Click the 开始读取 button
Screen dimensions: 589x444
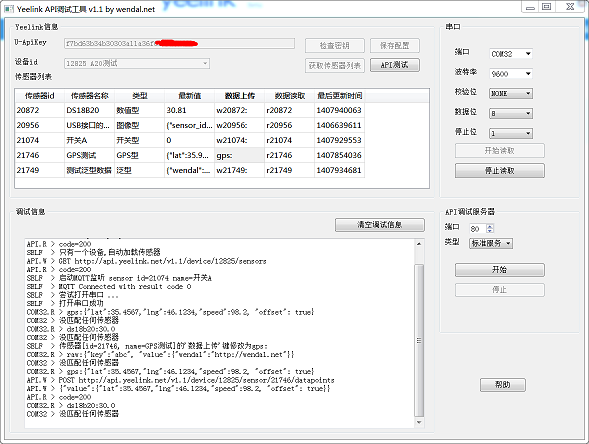point(500,151)
